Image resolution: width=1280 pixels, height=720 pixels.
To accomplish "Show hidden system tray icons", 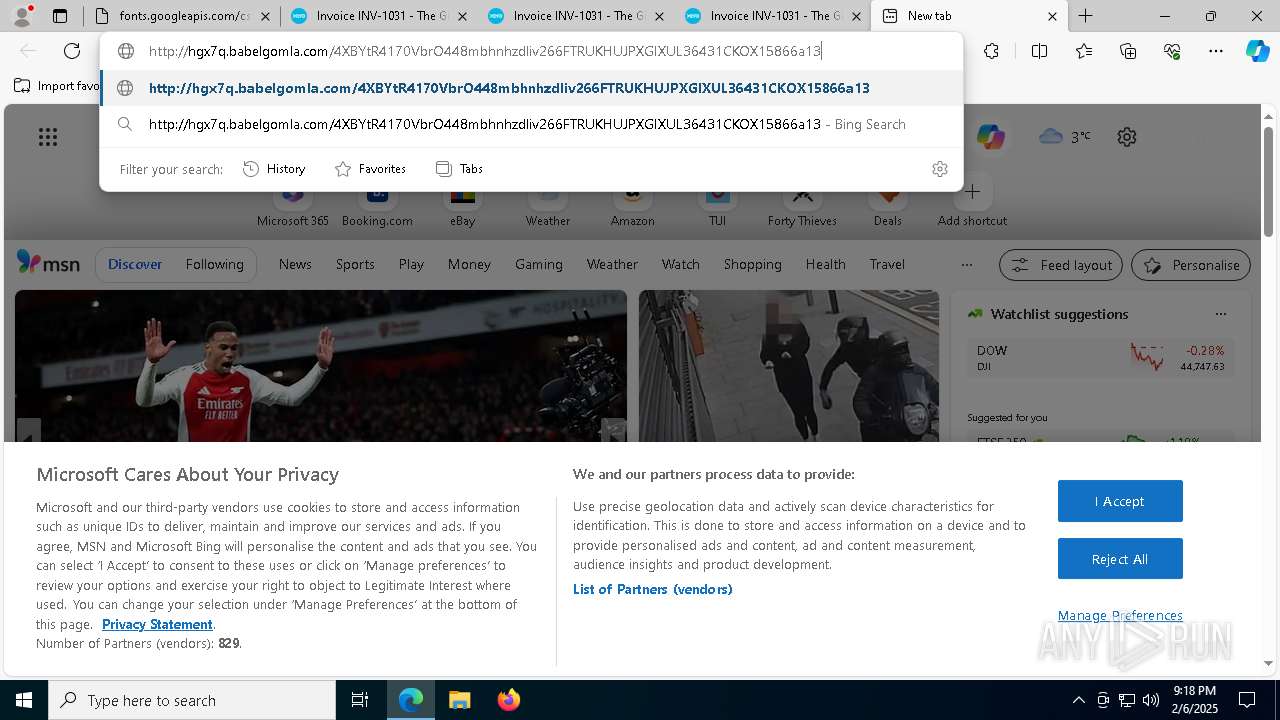I will tap(1078, 700).
